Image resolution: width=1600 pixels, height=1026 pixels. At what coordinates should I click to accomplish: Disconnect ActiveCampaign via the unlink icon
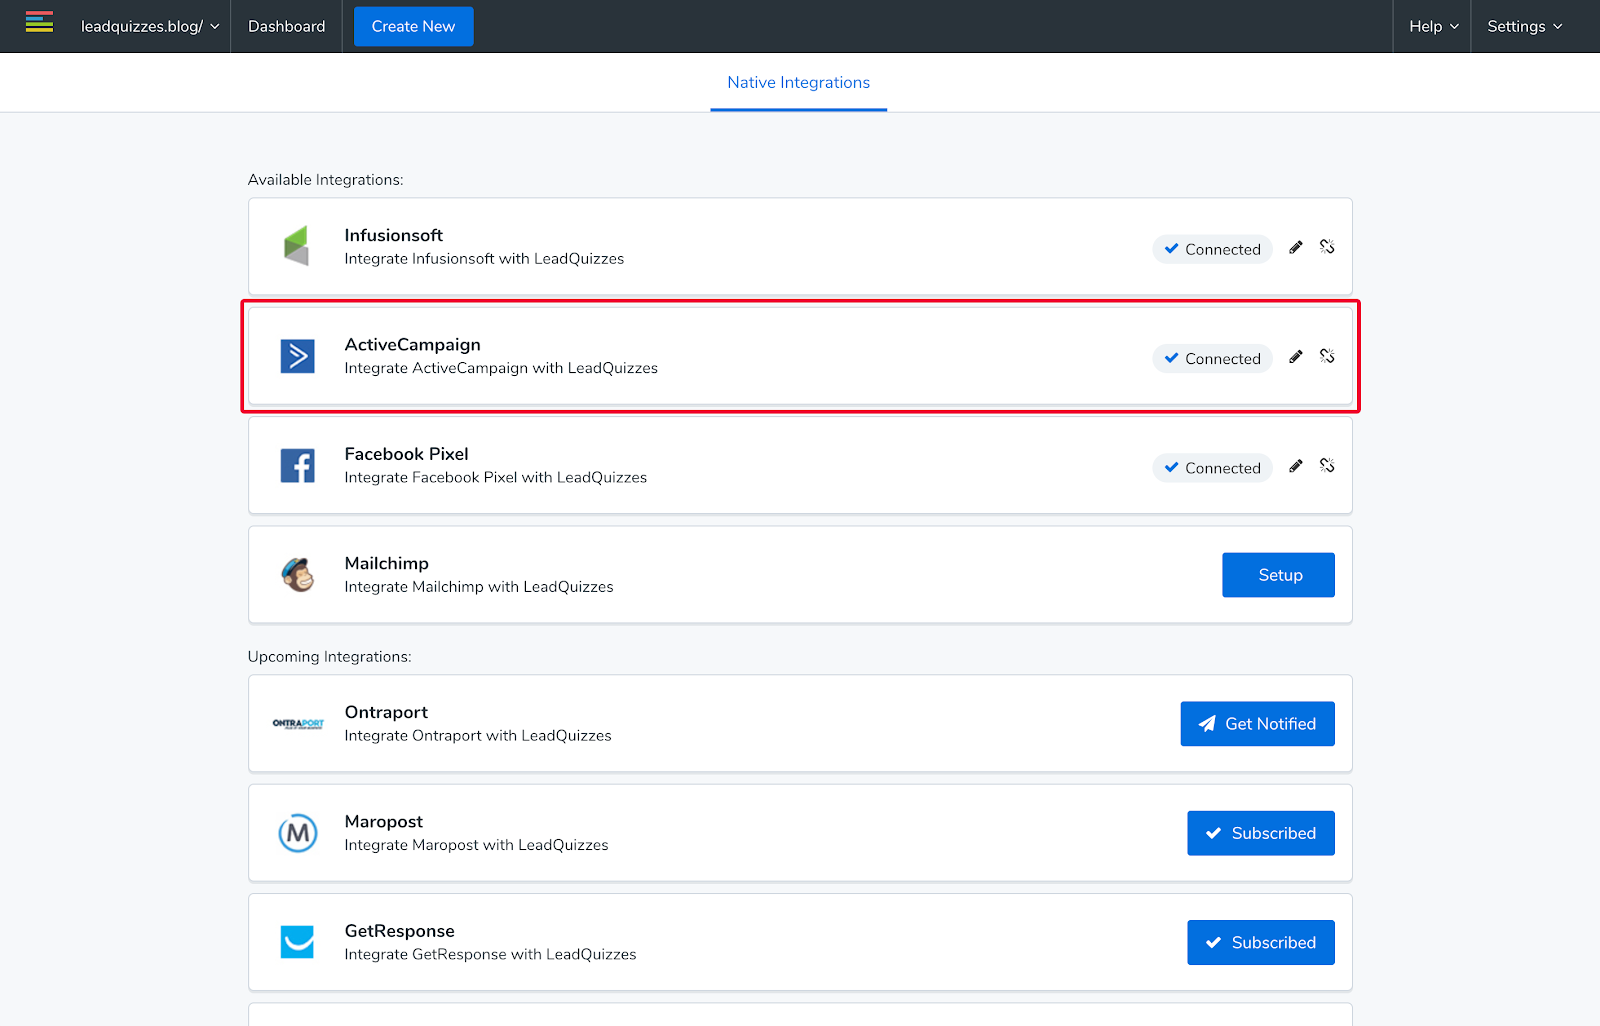tap(1327, 356)
